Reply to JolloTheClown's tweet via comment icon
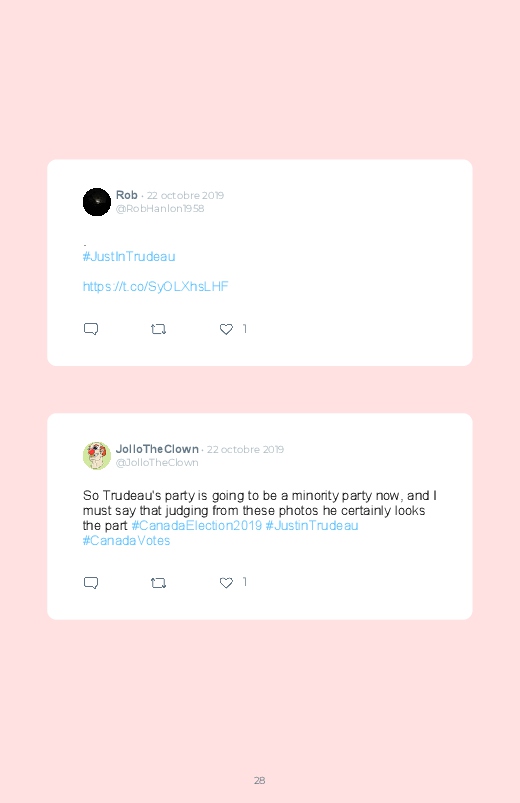The width and height of the screenshot is (520, 803). (x=91, y=583)
